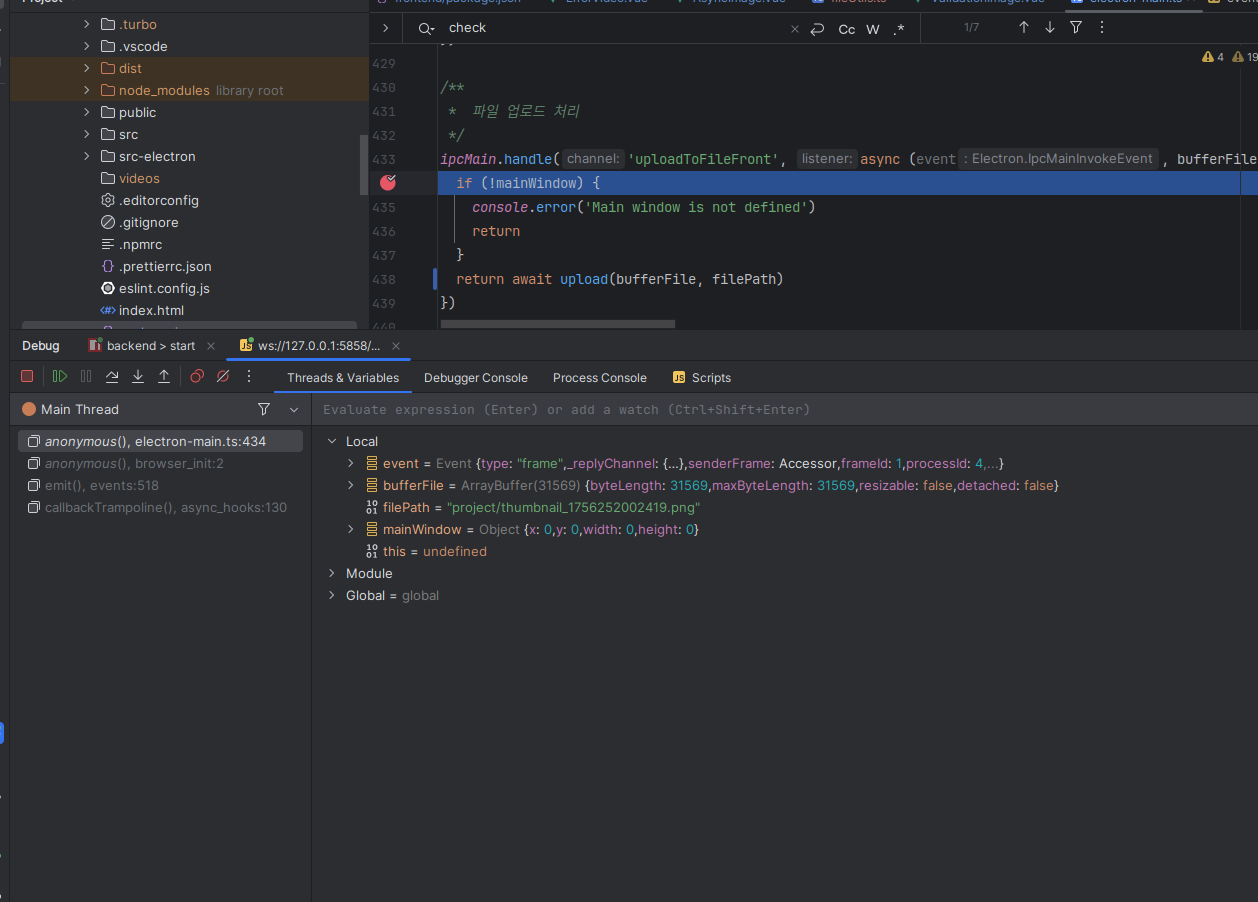Screen dimensions: 1258x902
Task: Resume program execution in debugger
Action: [60, 376]
